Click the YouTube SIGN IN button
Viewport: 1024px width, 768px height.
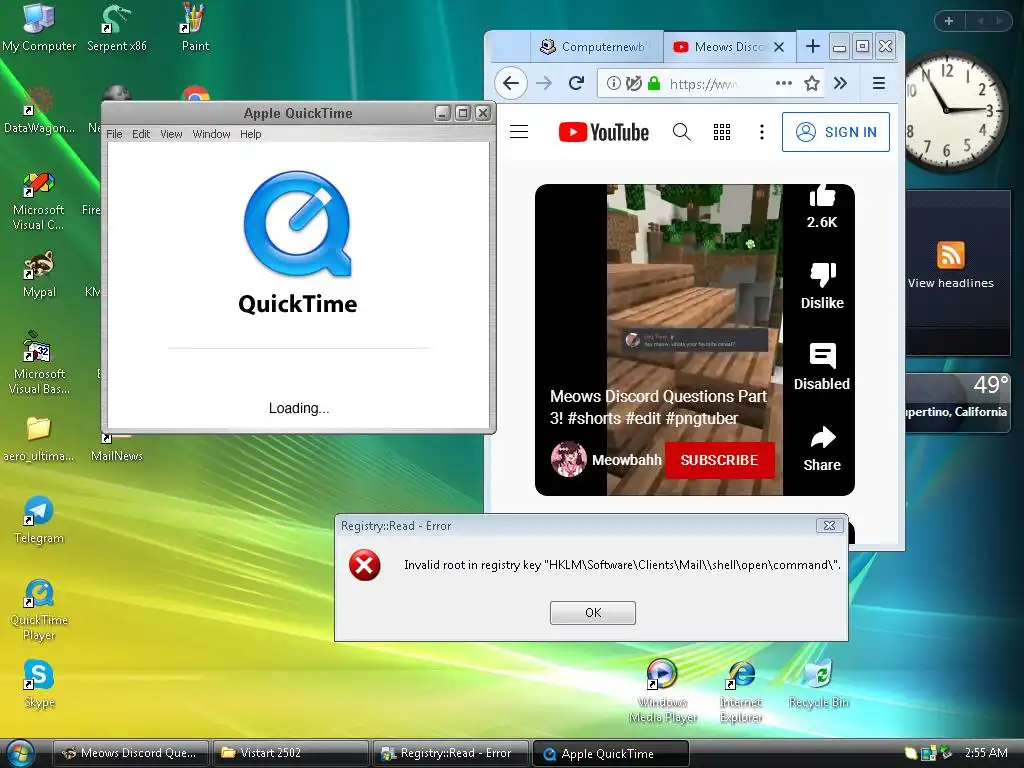[x=835, y=132]
